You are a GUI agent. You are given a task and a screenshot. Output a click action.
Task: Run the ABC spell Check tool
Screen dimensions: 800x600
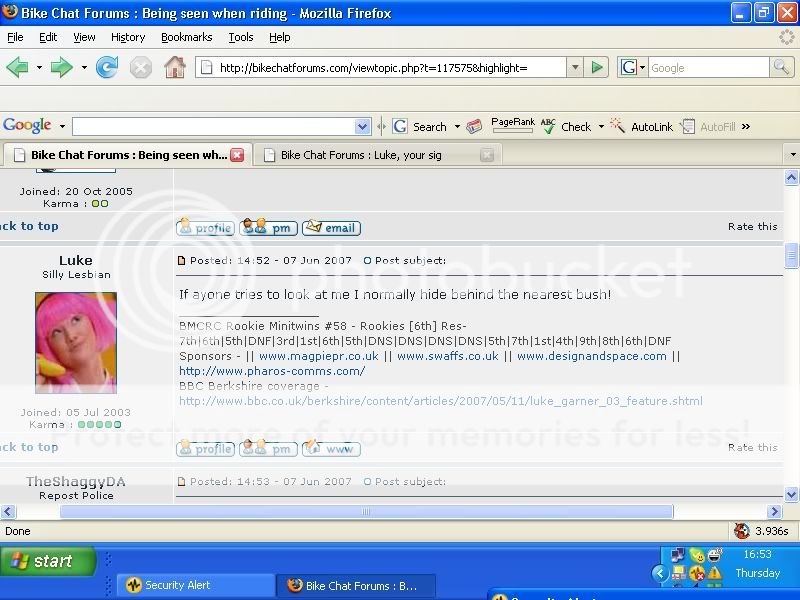pos(567,127)
